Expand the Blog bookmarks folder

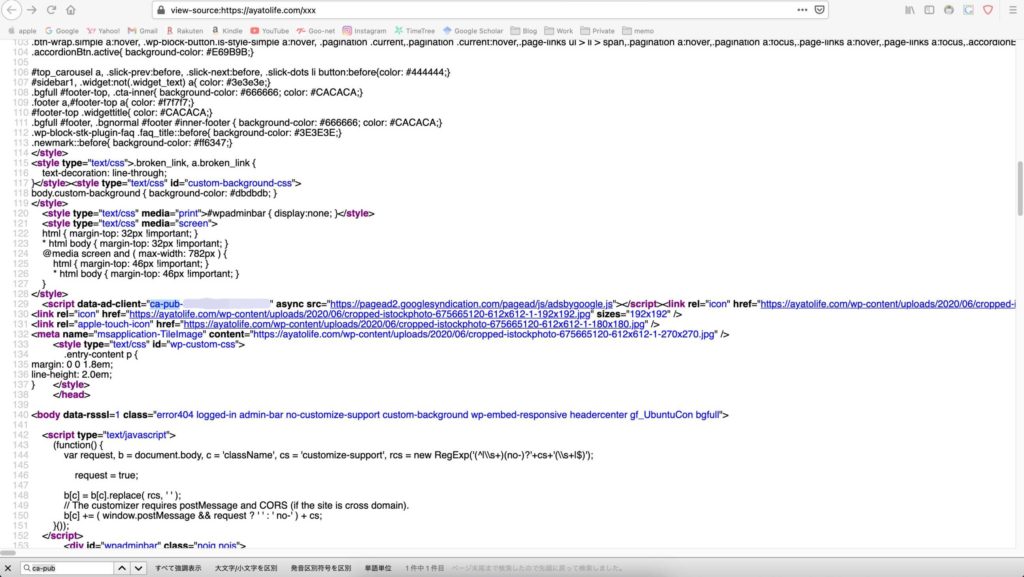[524, 31]
